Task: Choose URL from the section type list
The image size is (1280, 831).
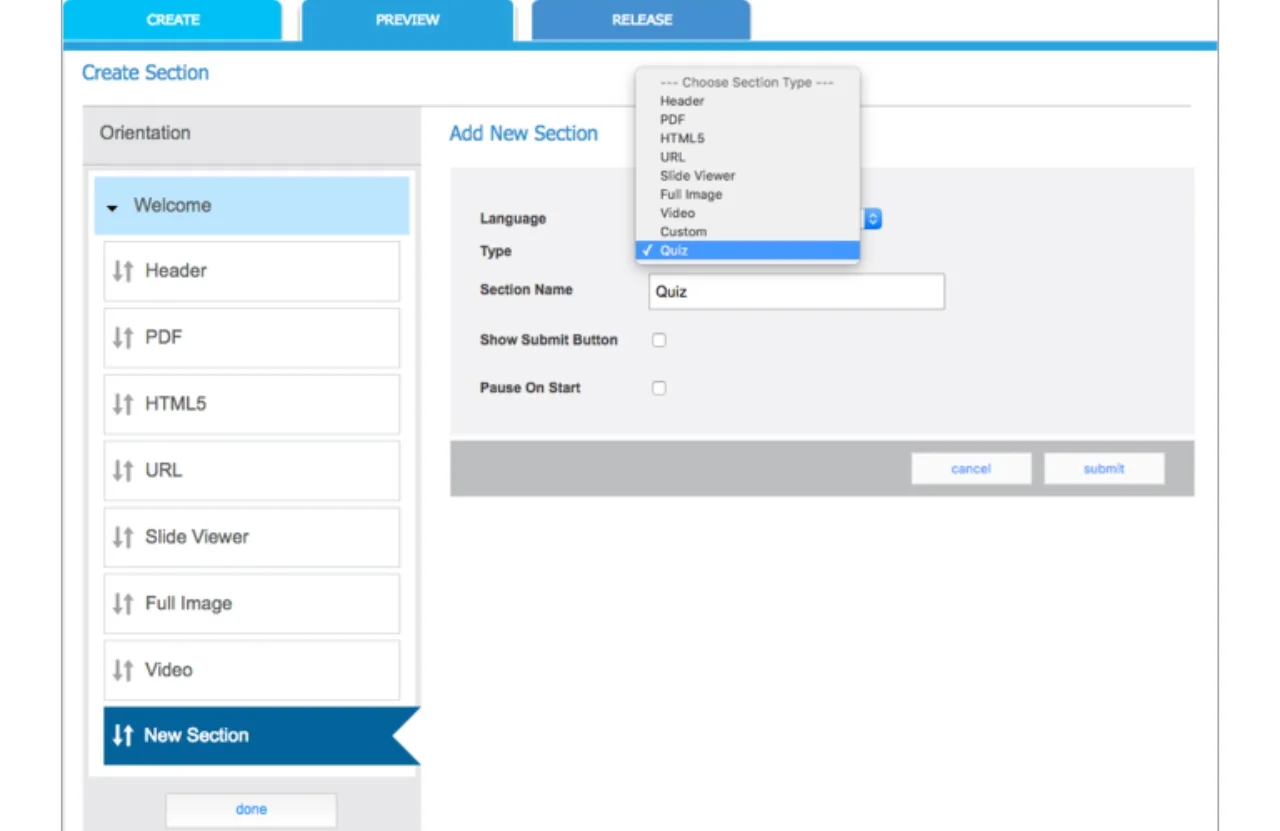Action: [x=748, y=157]
